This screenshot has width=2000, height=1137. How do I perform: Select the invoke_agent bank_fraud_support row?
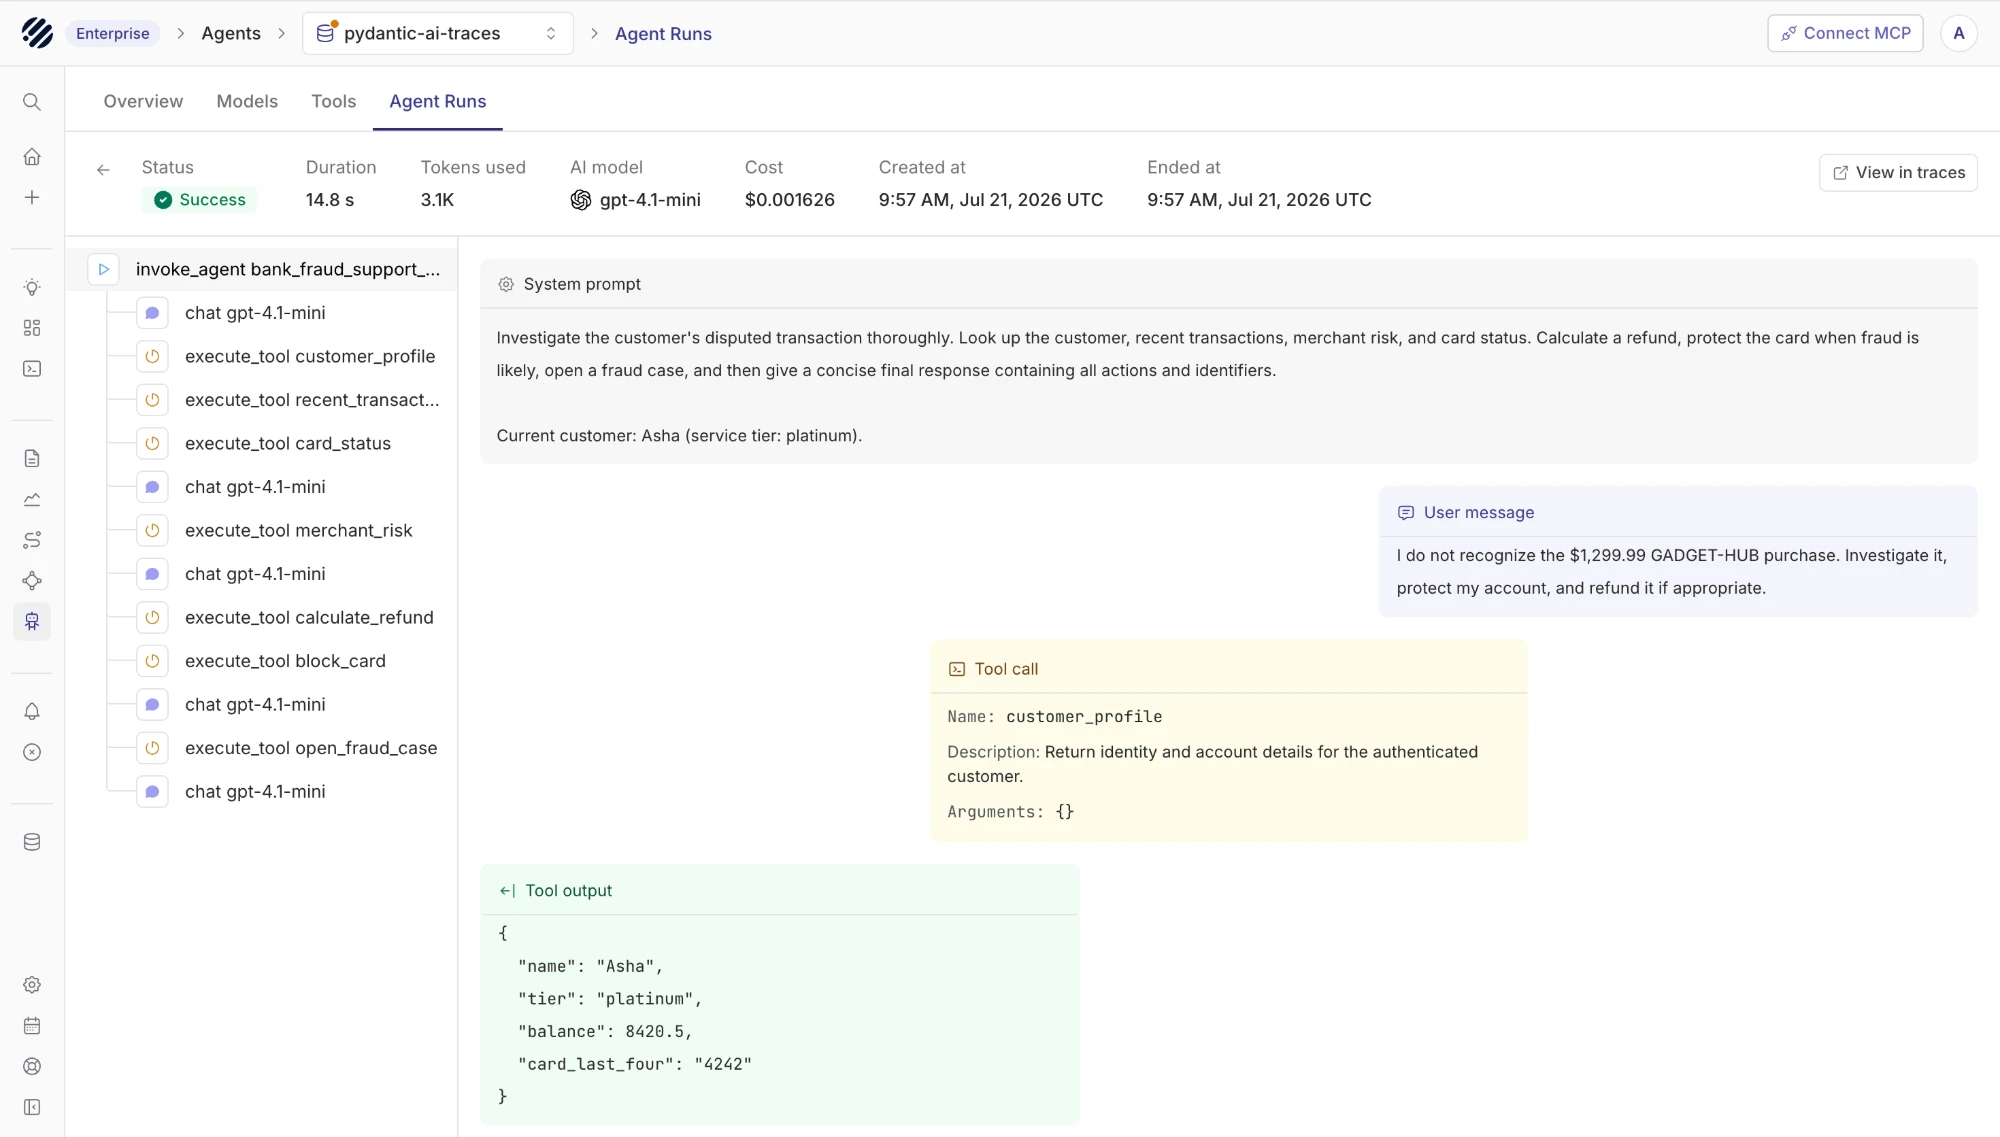click(x=262, y=270)
